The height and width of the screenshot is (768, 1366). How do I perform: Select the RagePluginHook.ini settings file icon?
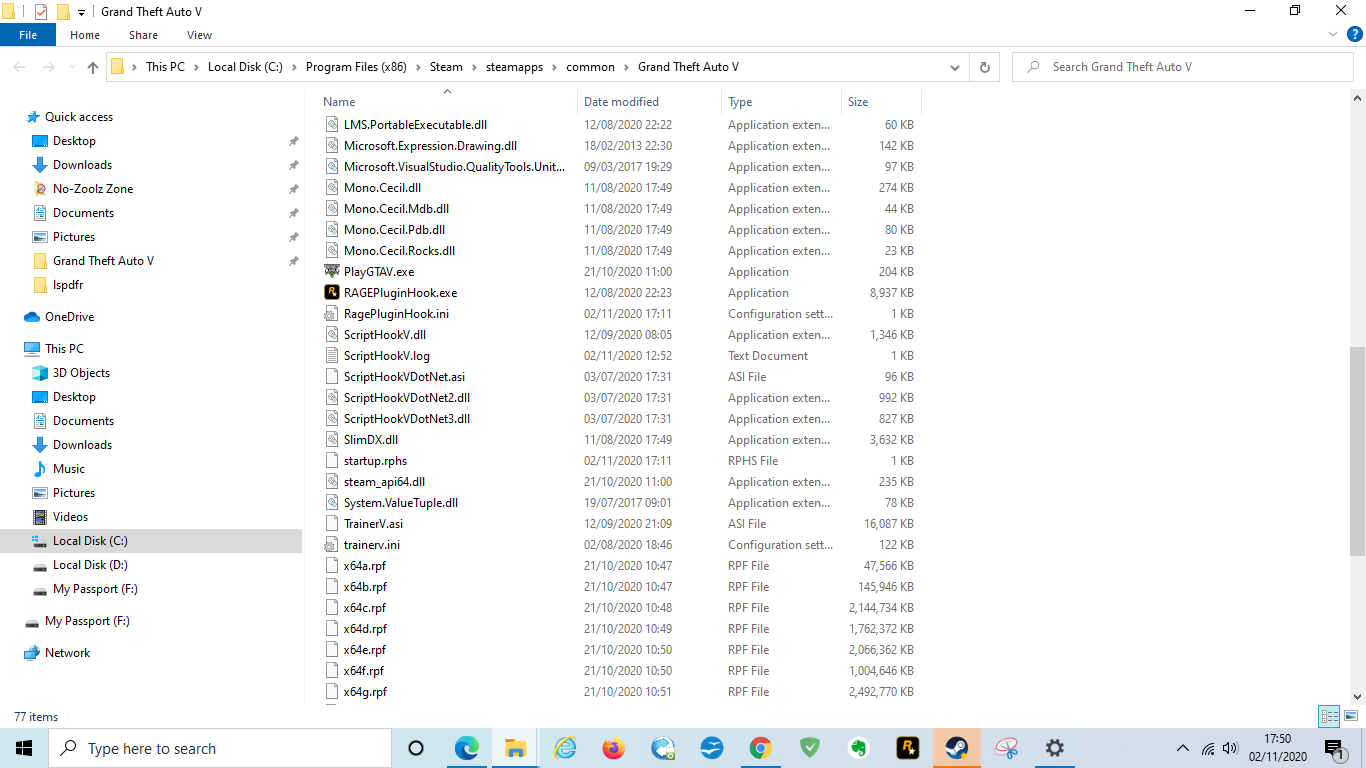[x=333, y=314]
